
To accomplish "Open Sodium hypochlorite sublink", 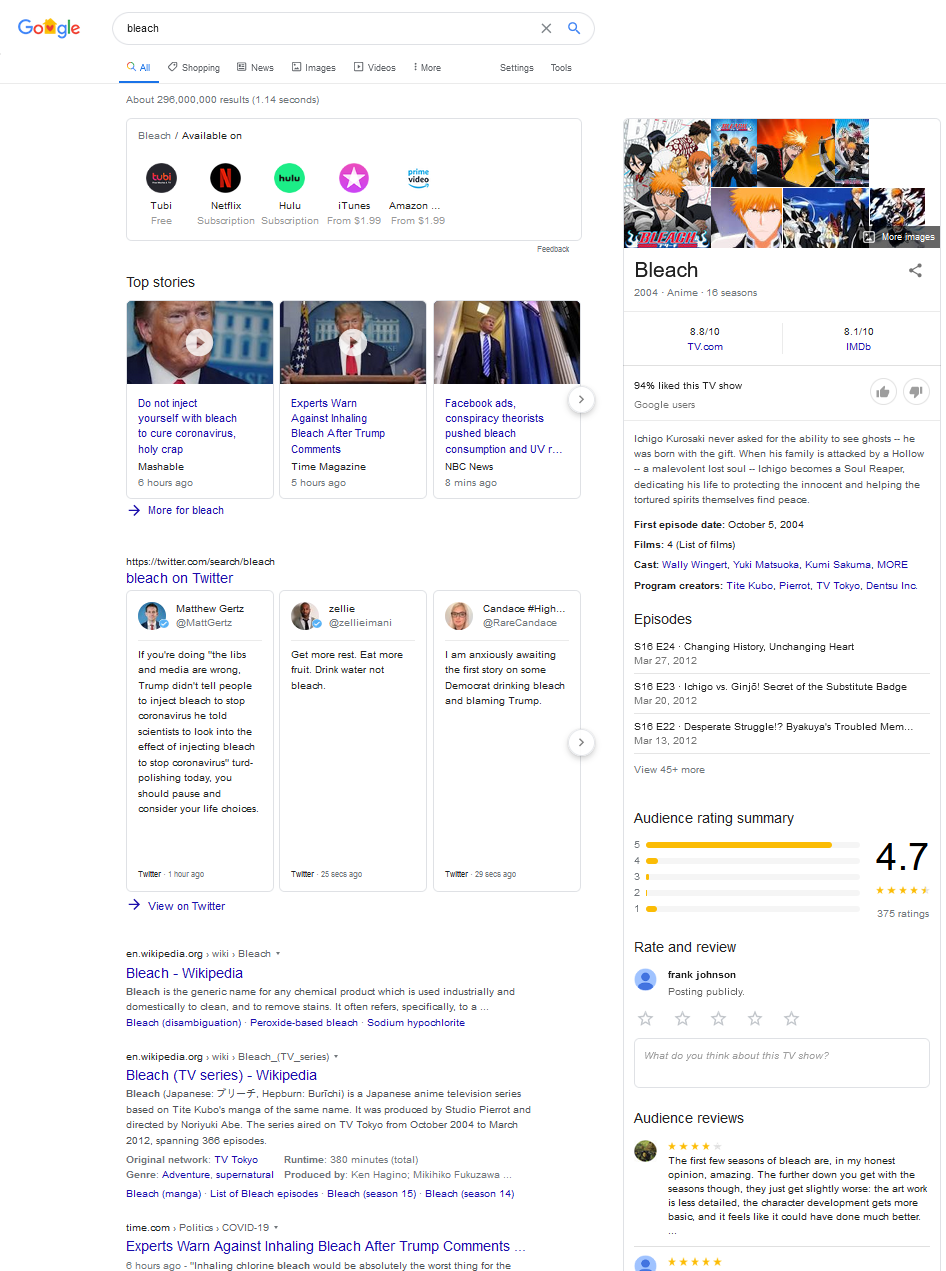I will (x=416, y=1023).
